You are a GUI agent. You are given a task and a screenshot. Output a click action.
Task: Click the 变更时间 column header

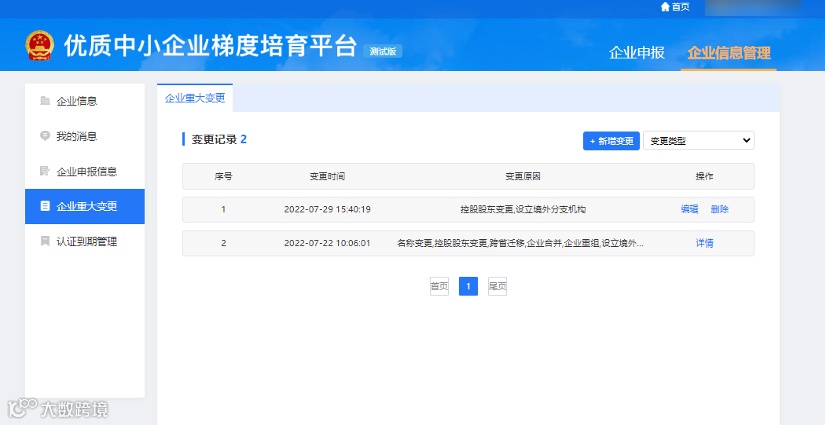[327, 176]
